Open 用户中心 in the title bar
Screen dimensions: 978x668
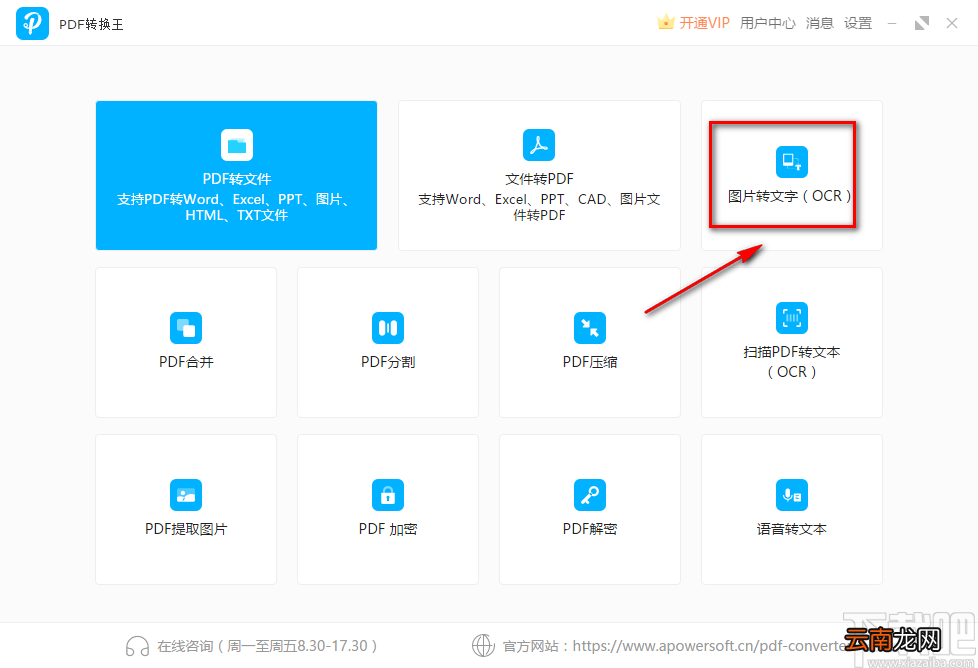point(768,23)
